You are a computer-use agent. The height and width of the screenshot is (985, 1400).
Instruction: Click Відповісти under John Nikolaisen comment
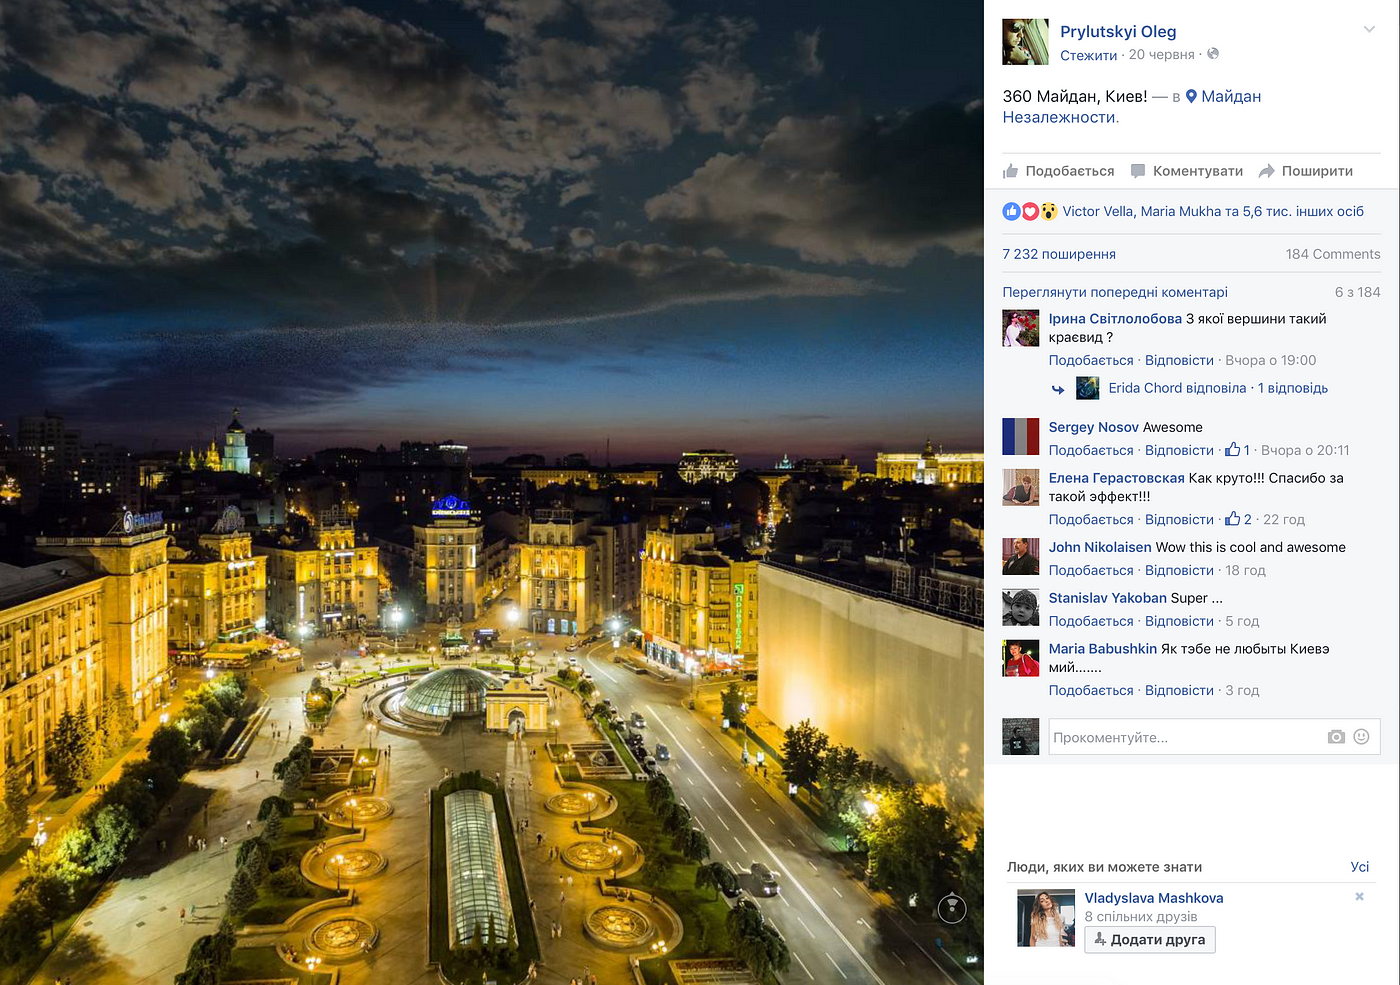pyautogui.click(x=1179, y=570)
